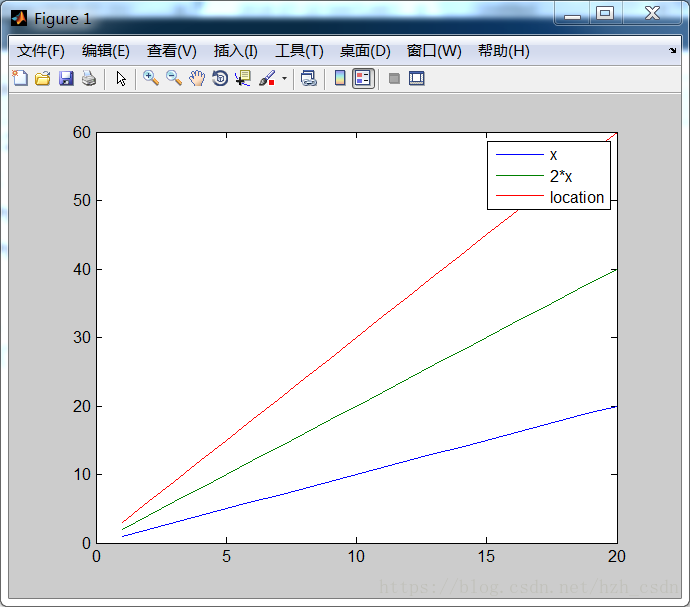Select the '2*x' legend entry text

[561, 176]
